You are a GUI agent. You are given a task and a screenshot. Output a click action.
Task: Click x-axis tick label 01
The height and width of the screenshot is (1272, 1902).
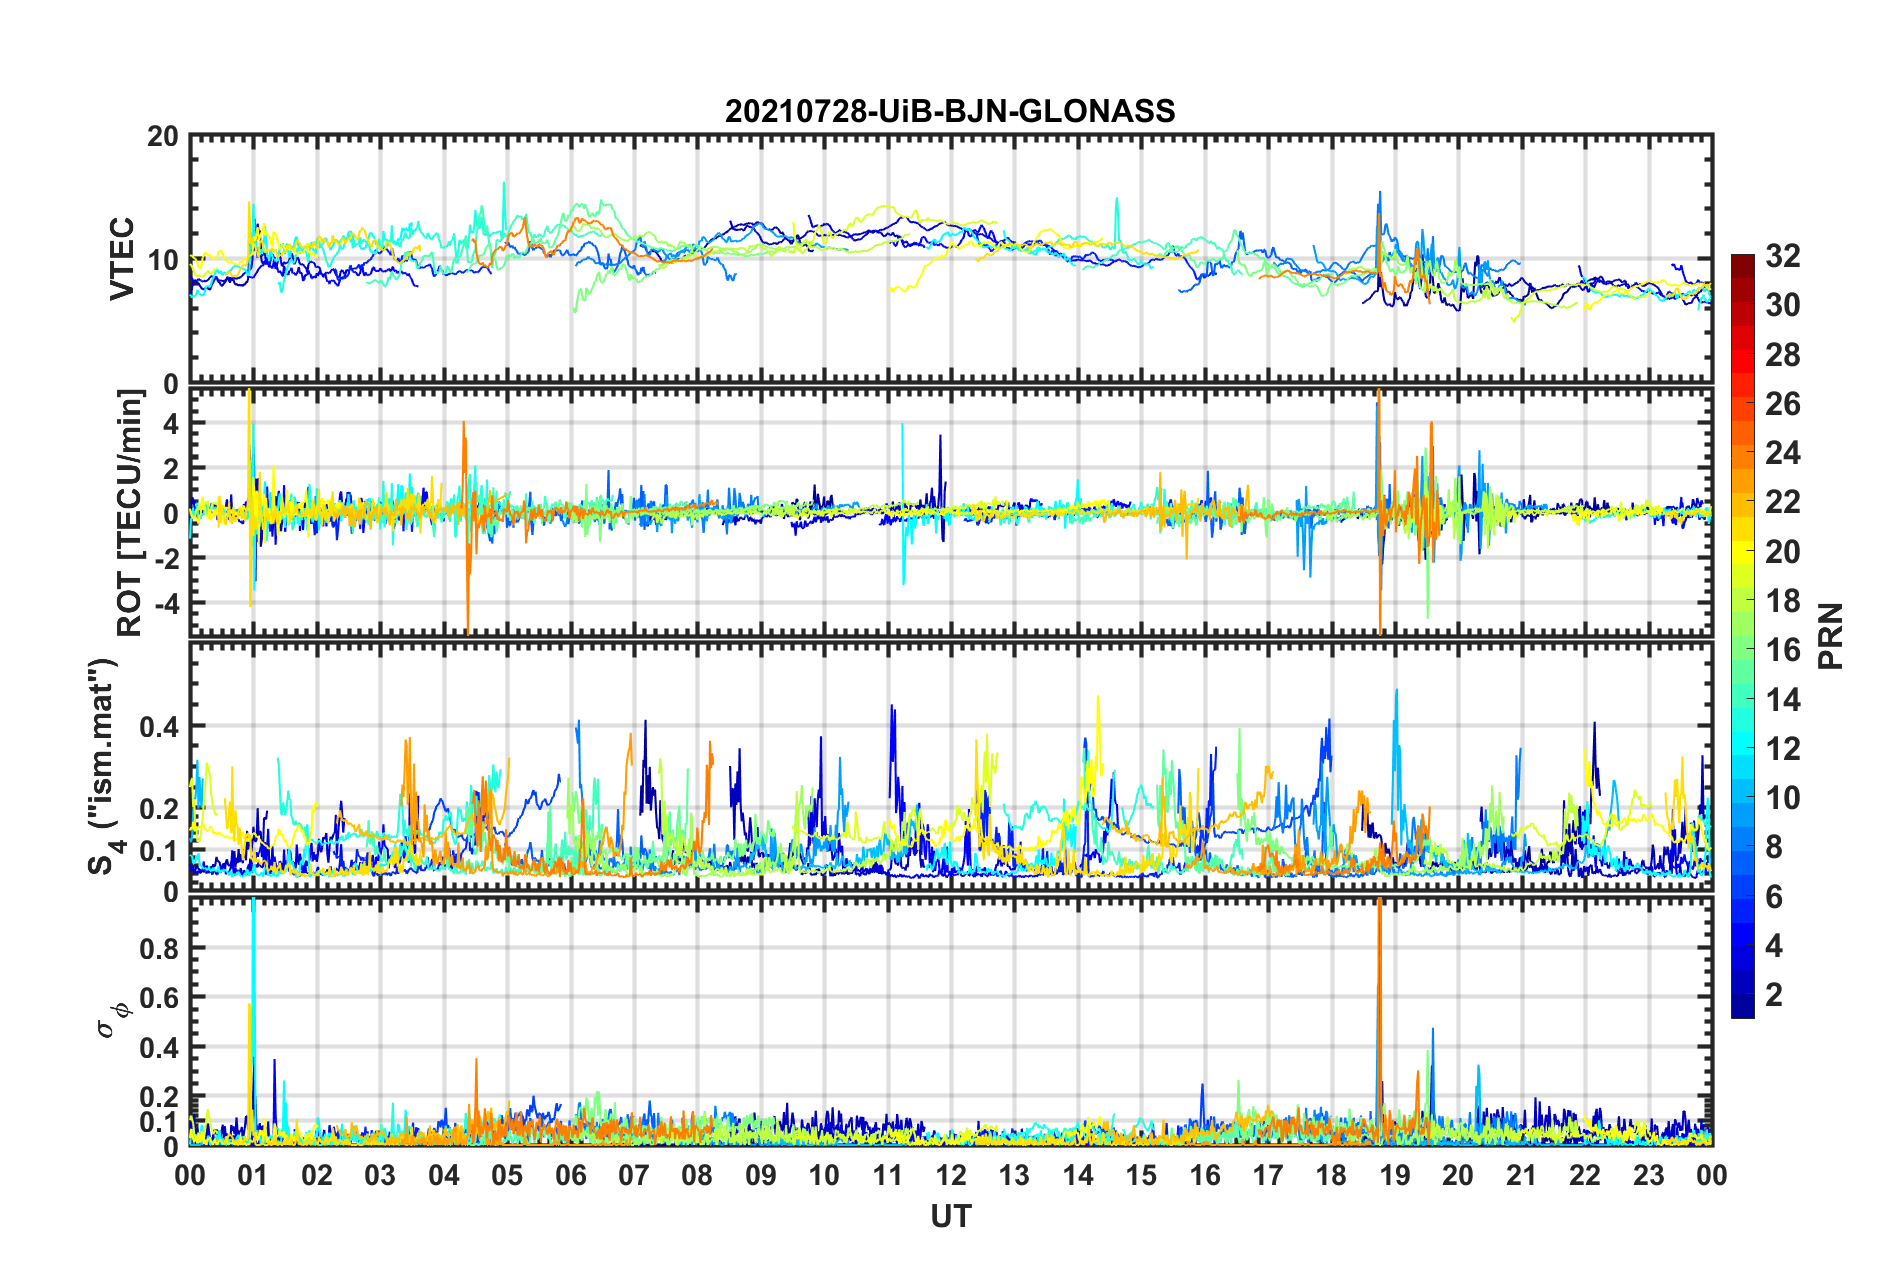(253, 1175)
